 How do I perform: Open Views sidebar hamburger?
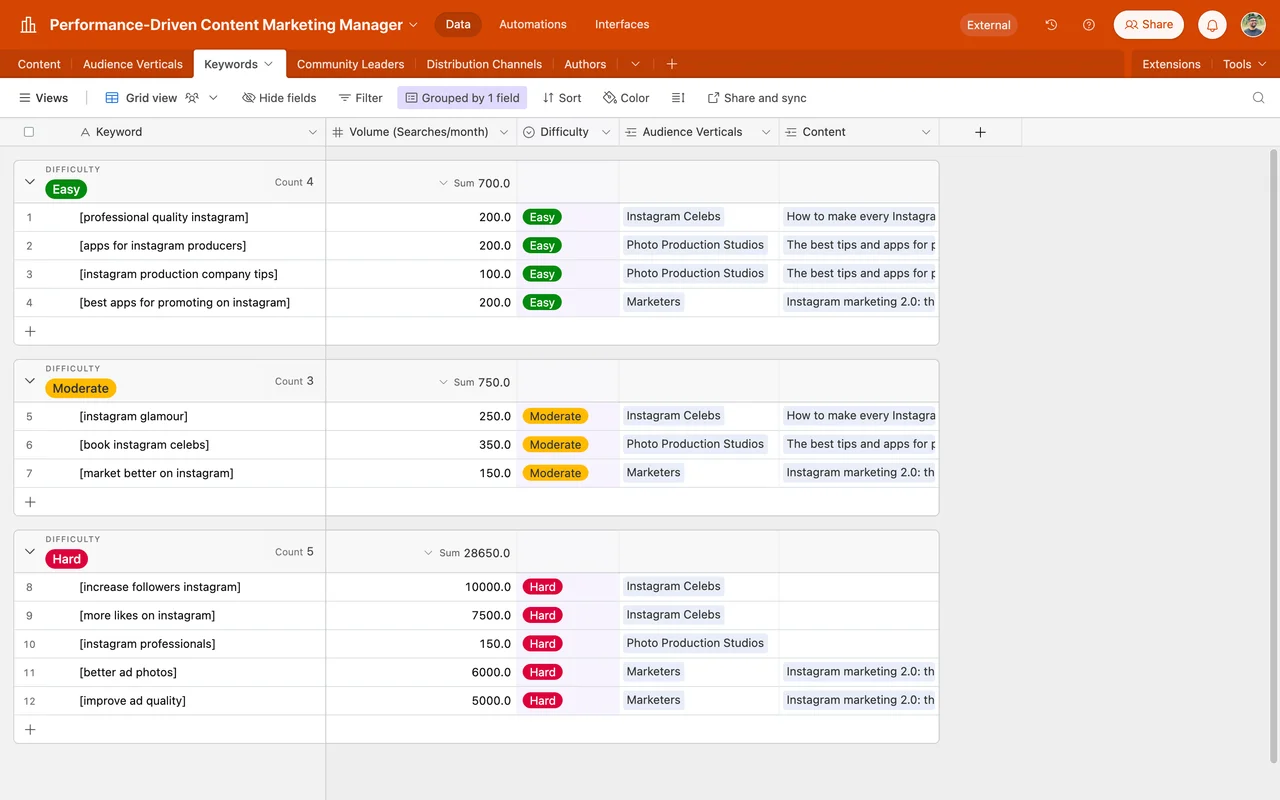click(44, 98)
